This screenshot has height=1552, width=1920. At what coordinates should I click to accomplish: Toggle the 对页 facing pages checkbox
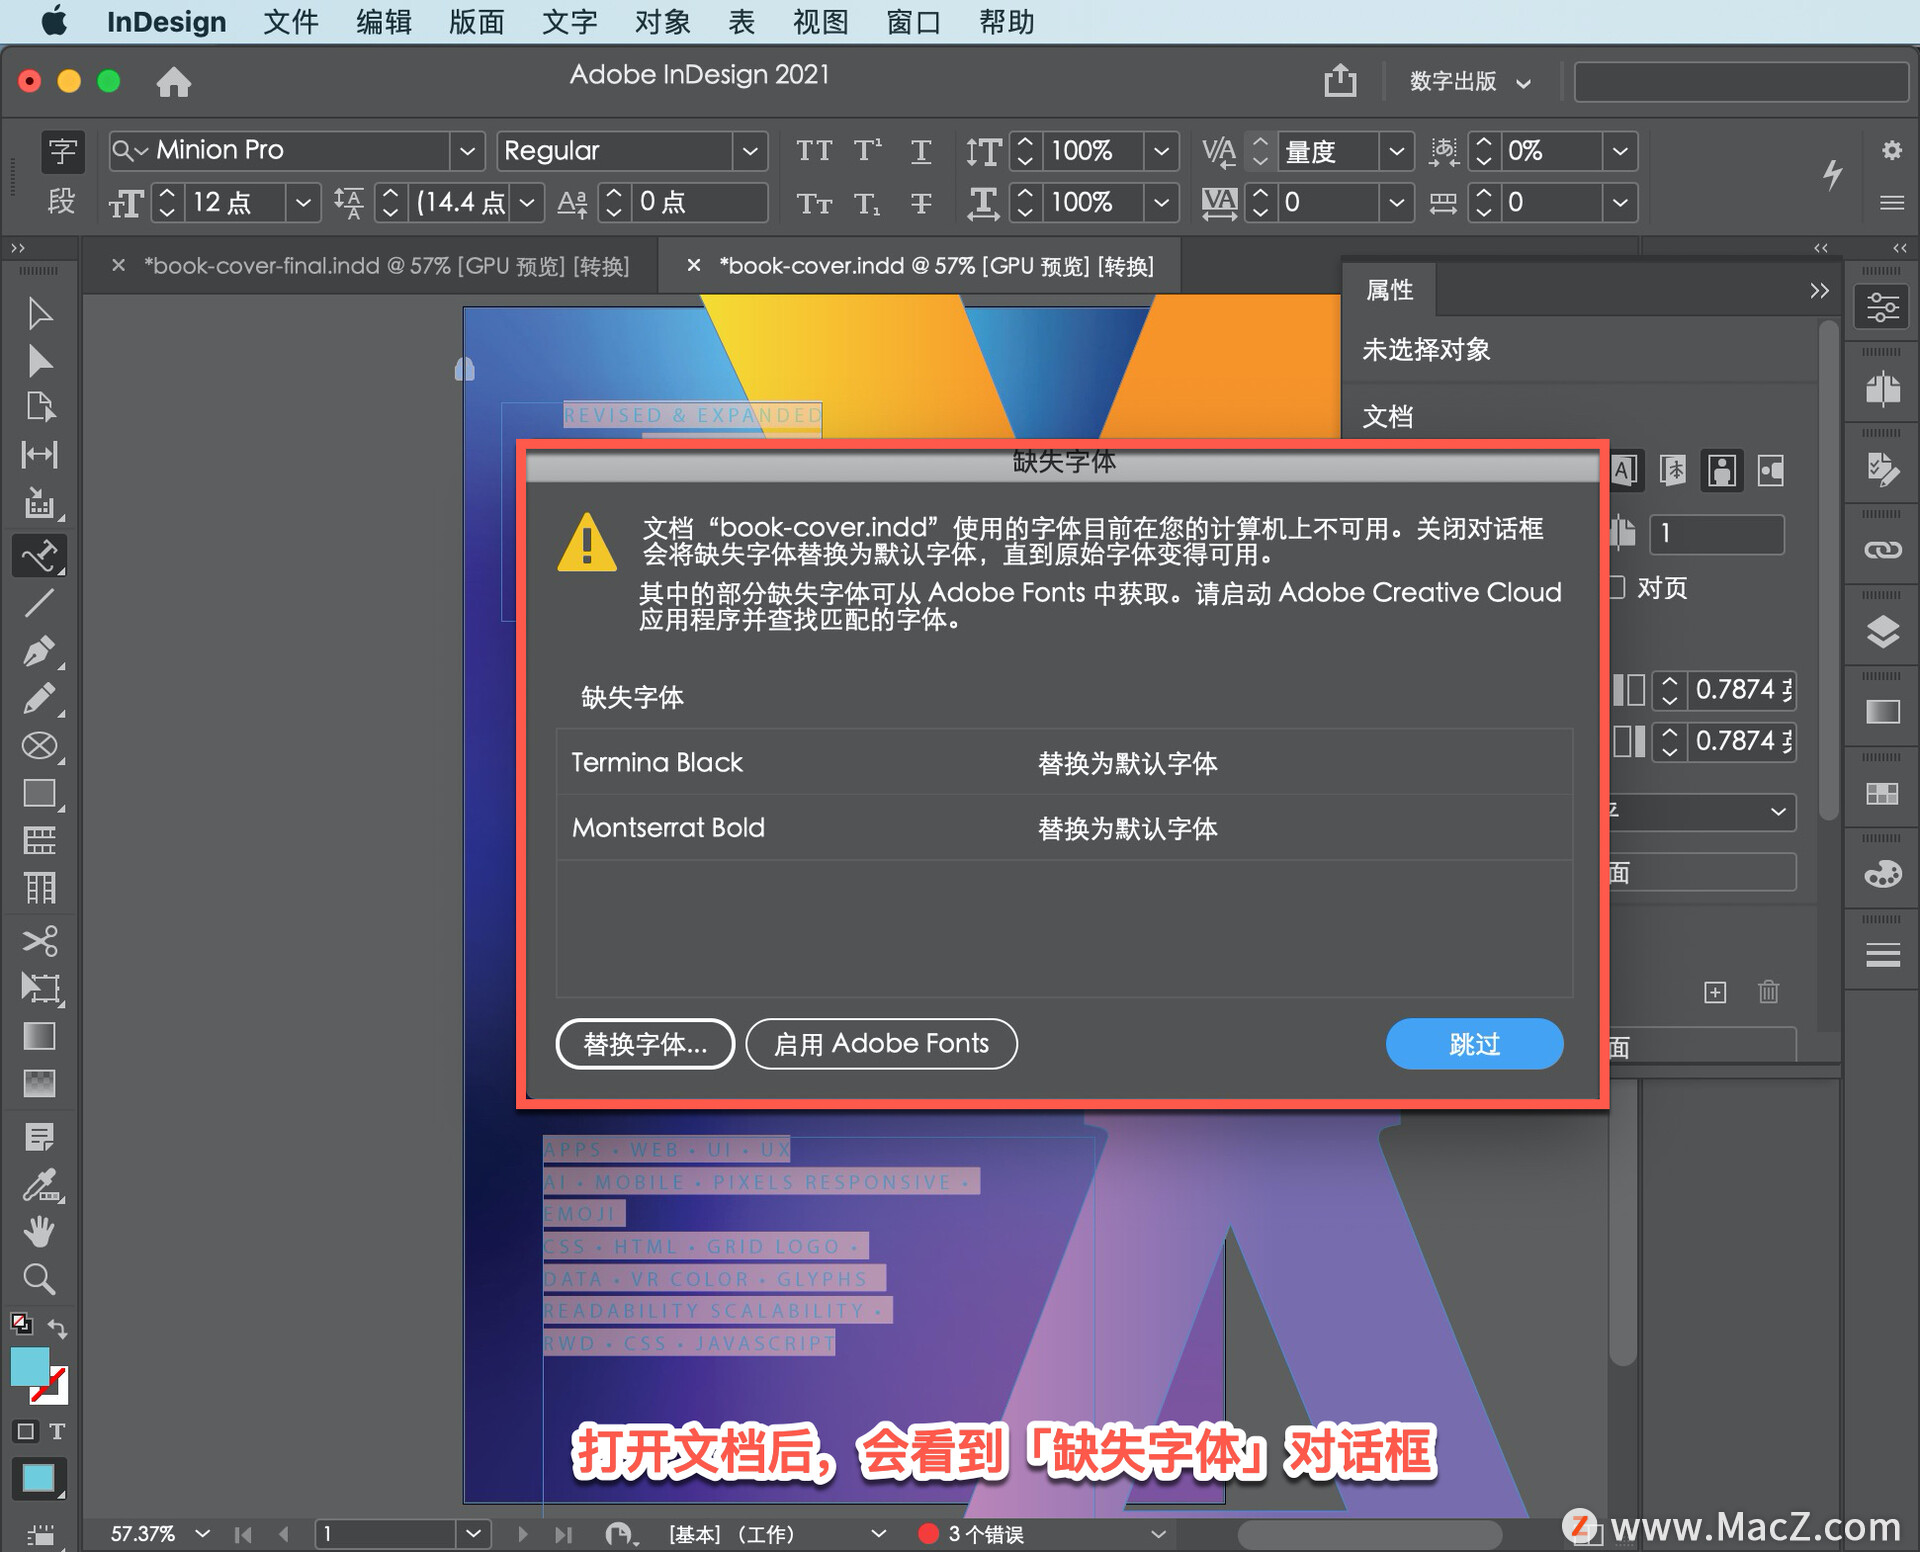point(1616,587)
